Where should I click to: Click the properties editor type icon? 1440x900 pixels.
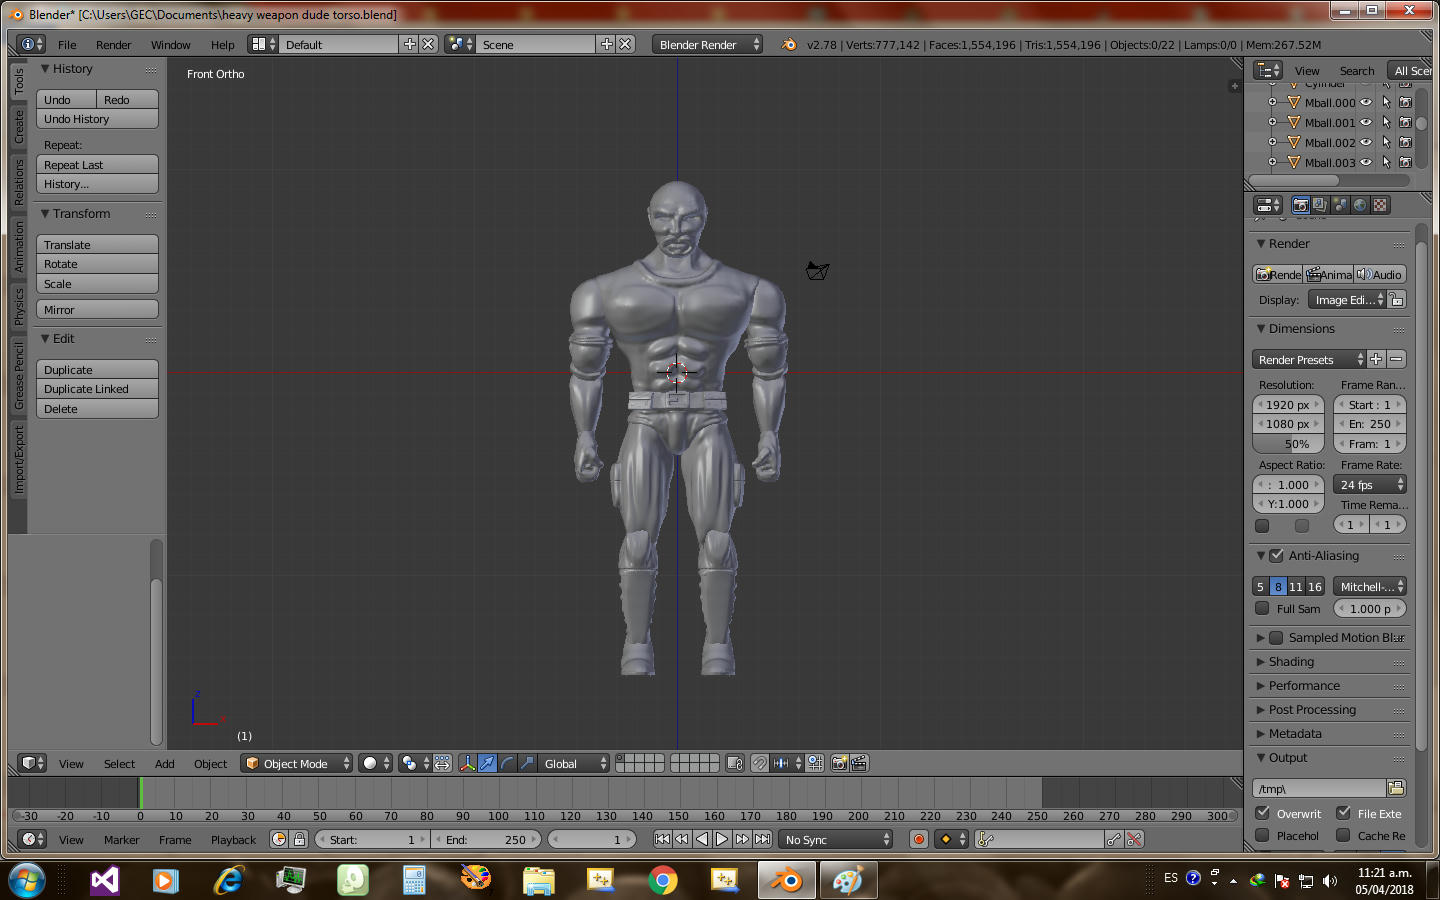click(1268, 205)
